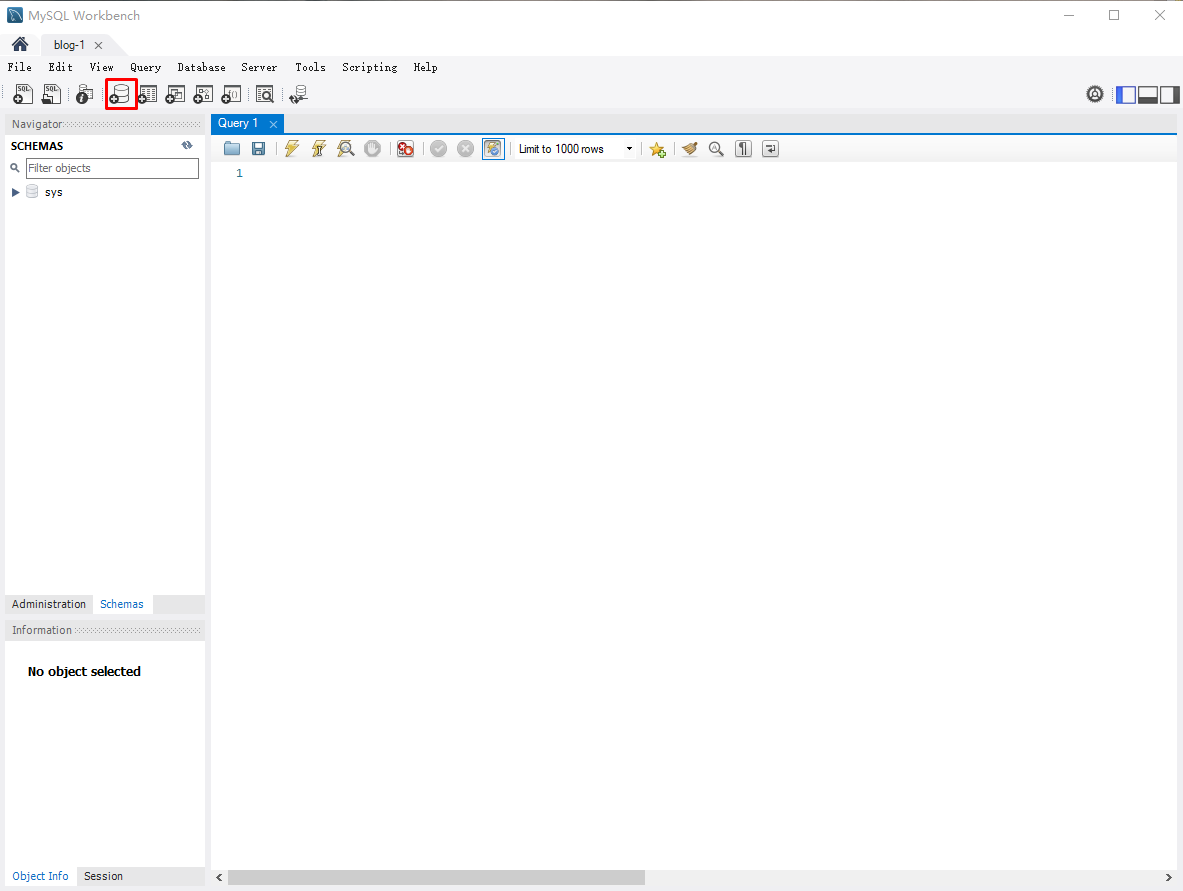Expand the sys schema tree node
The image size is (1183, 891).
tap(15, 192)
